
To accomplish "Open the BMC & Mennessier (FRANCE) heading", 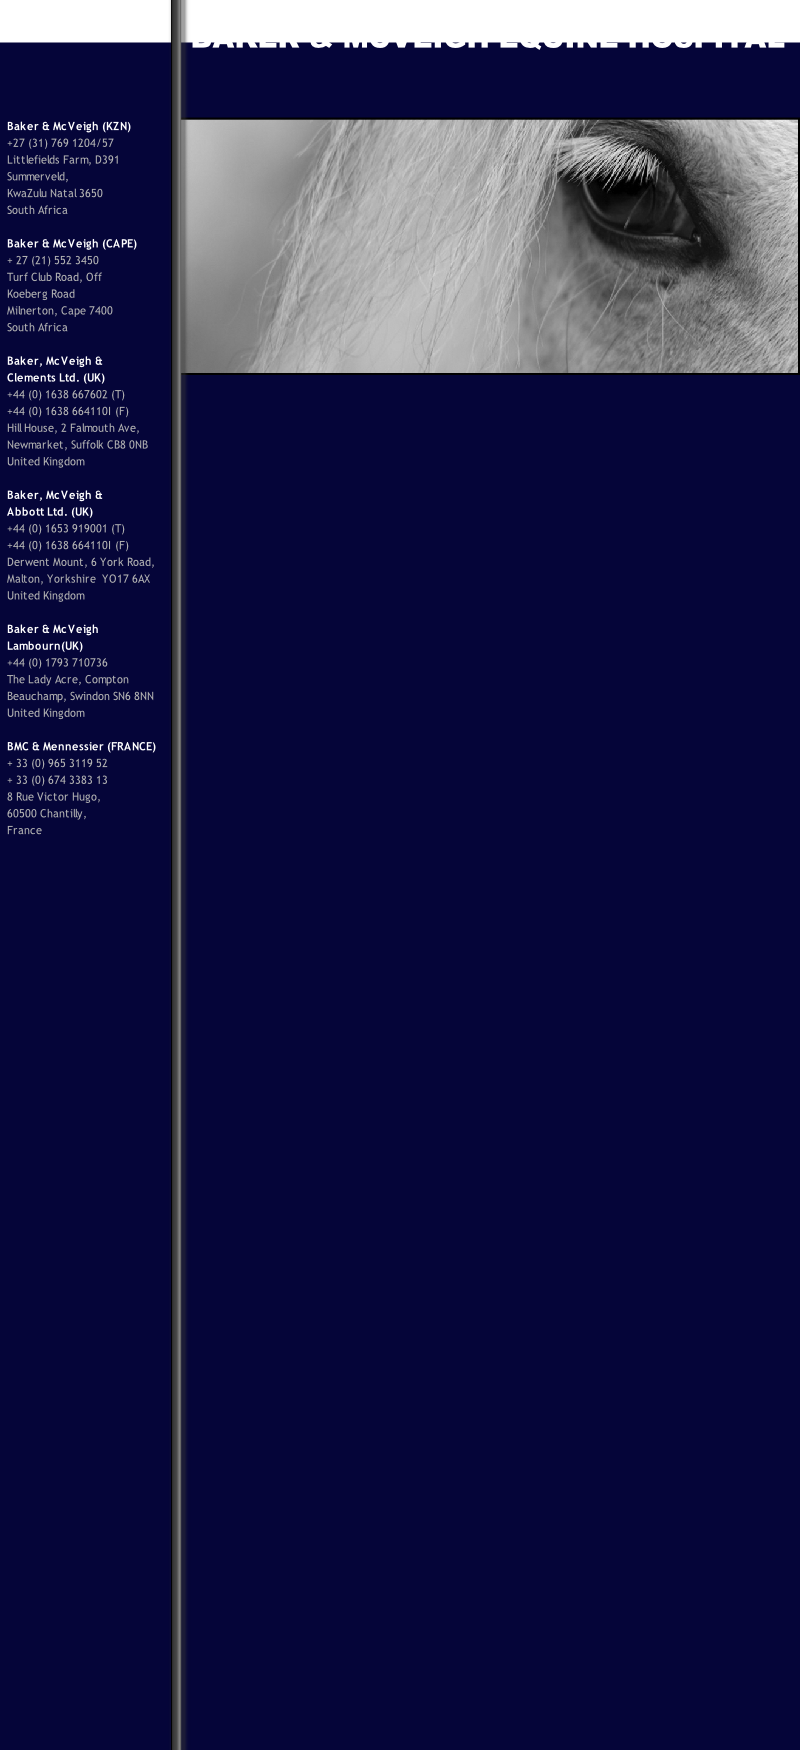I will point(81,746).
